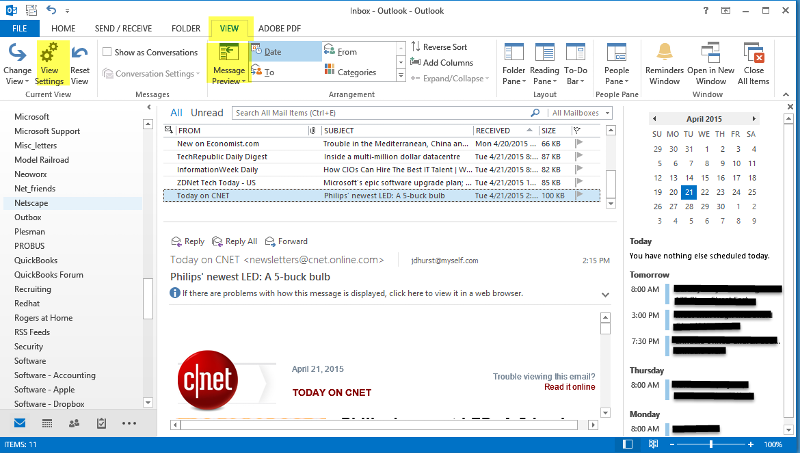
Task: Click Add Columns
Action: point(442,63)
